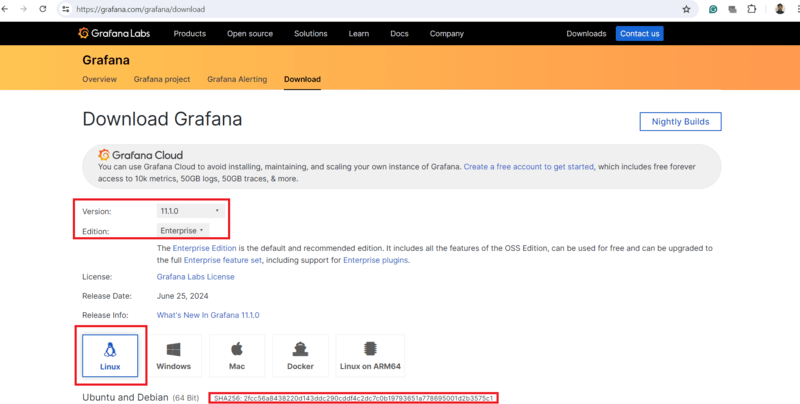Click the browser back arrow
Image resolution: width=800 pixels, height=404 pixels.
click(5, 9)
